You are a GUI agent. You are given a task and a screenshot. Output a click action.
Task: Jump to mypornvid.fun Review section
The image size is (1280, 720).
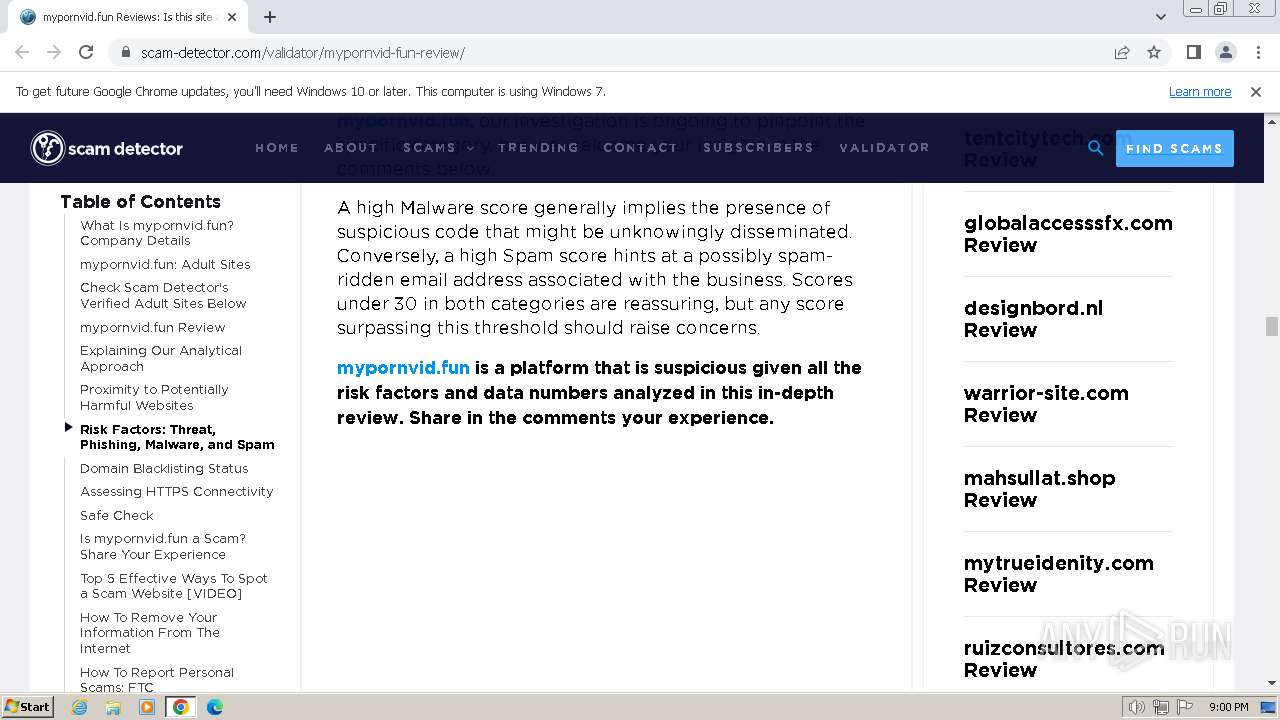point(153,327)
